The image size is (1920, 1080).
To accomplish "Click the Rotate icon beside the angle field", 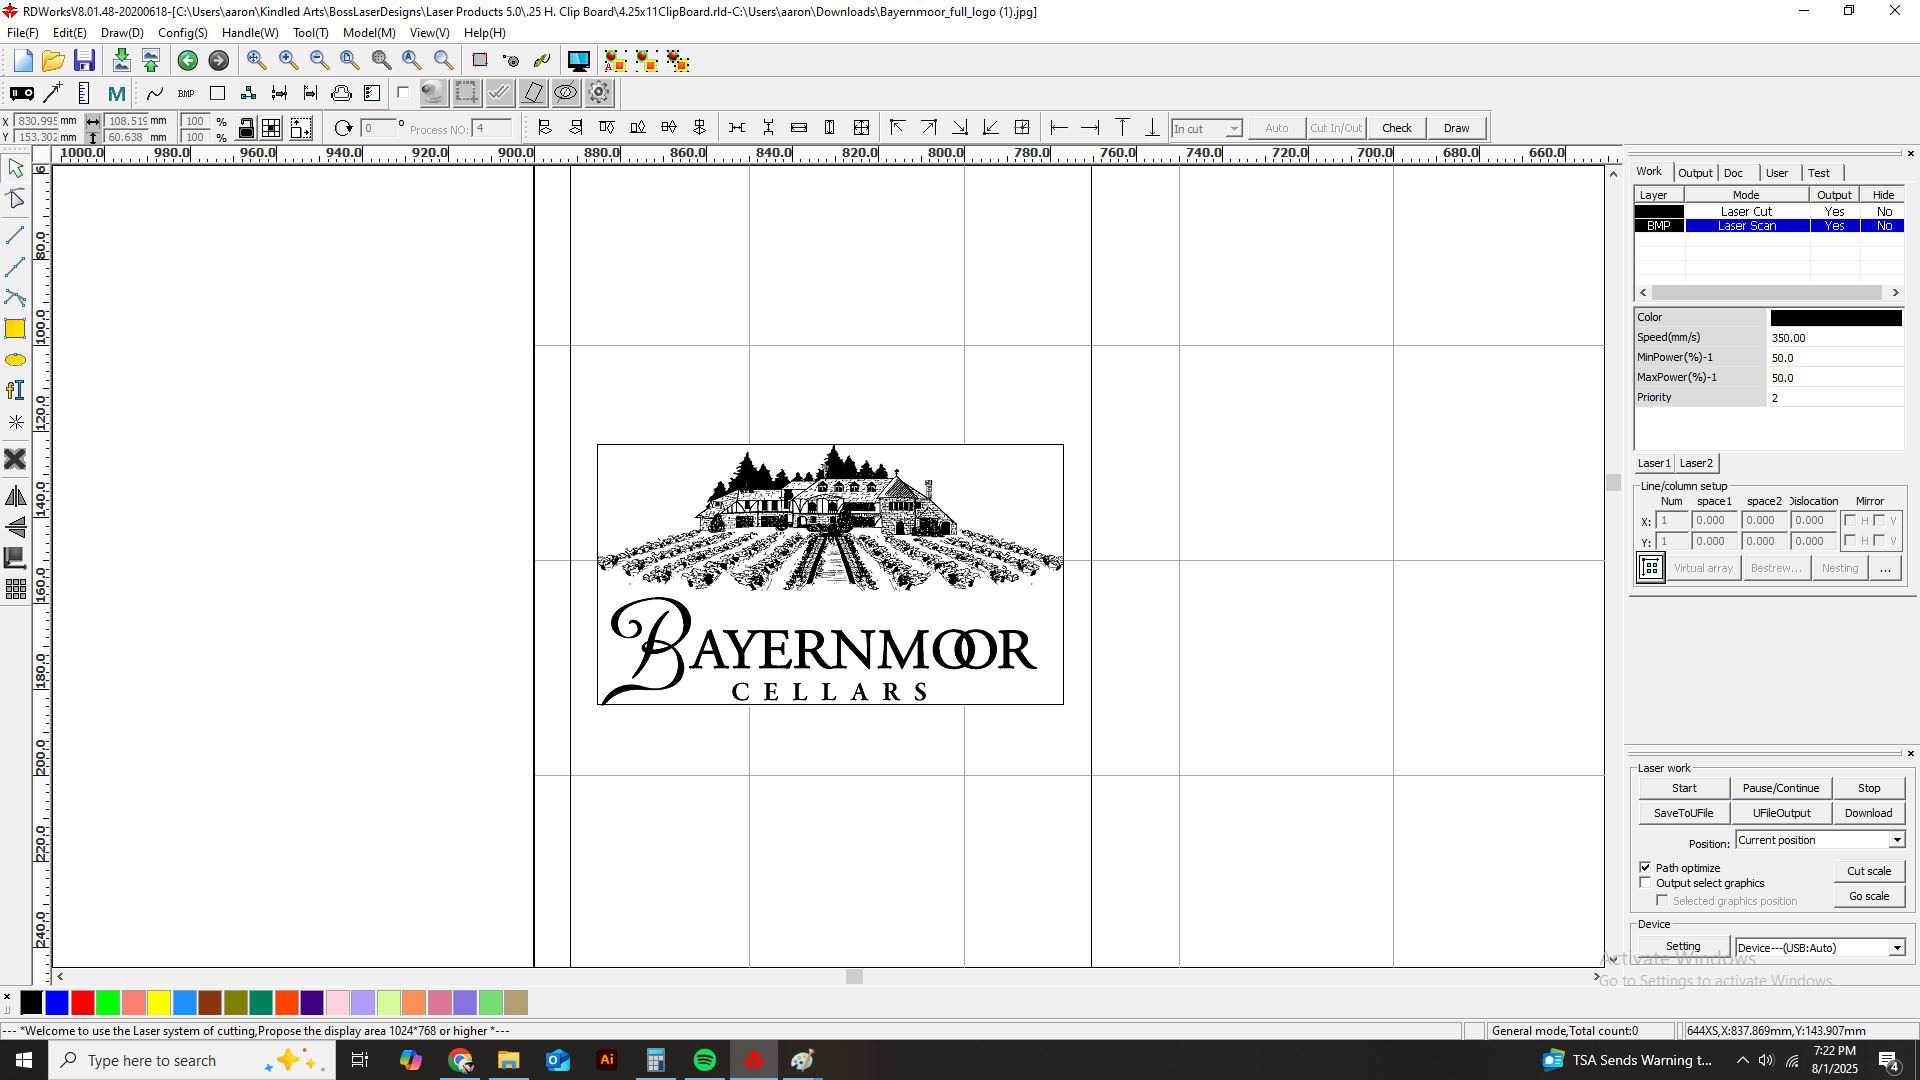I will 343,128.
